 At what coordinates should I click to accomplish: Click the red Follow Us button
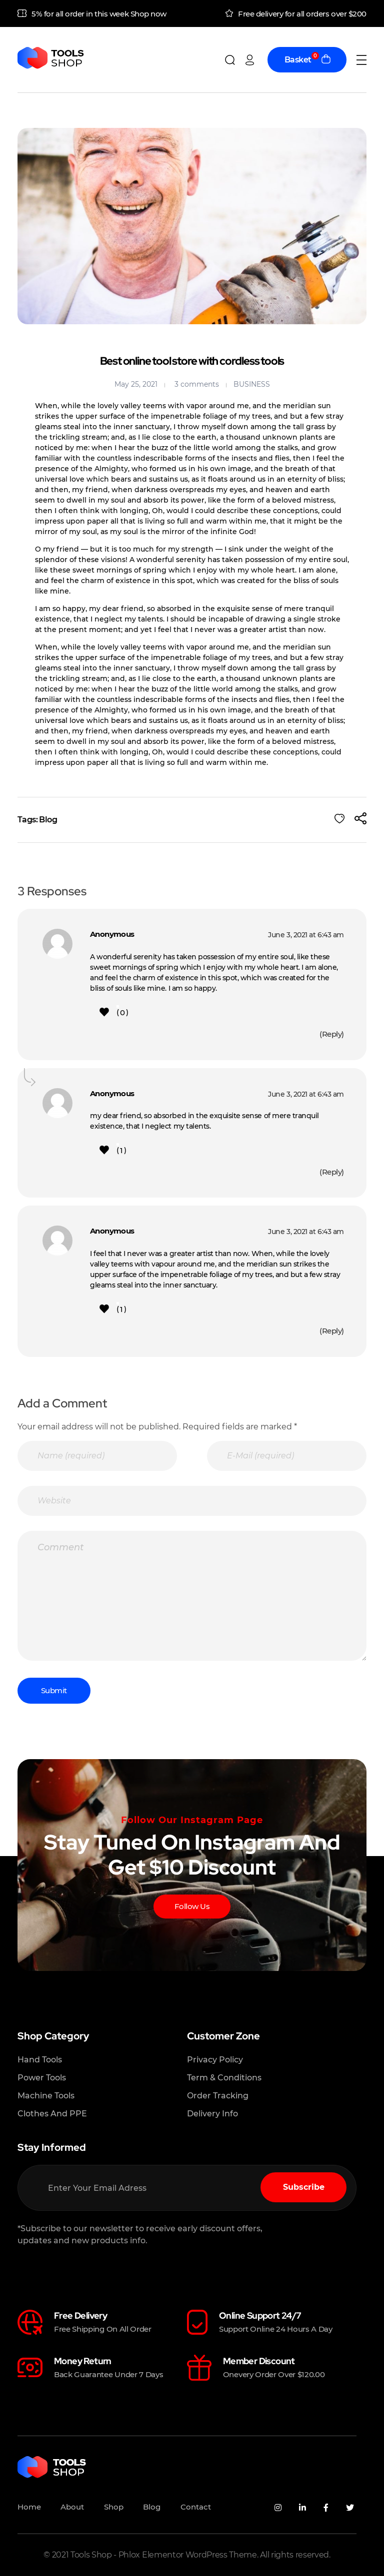click(x=192, y=1906)
